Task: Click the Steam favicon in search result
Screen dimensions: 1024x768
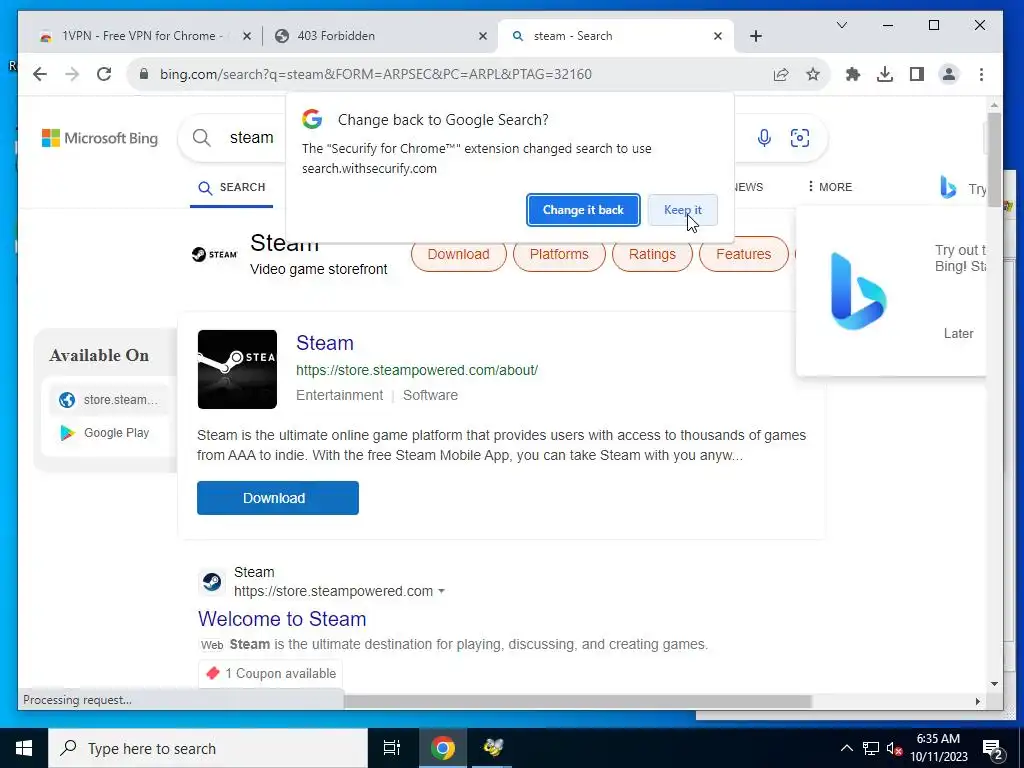Action: click(x=212, y=581)
